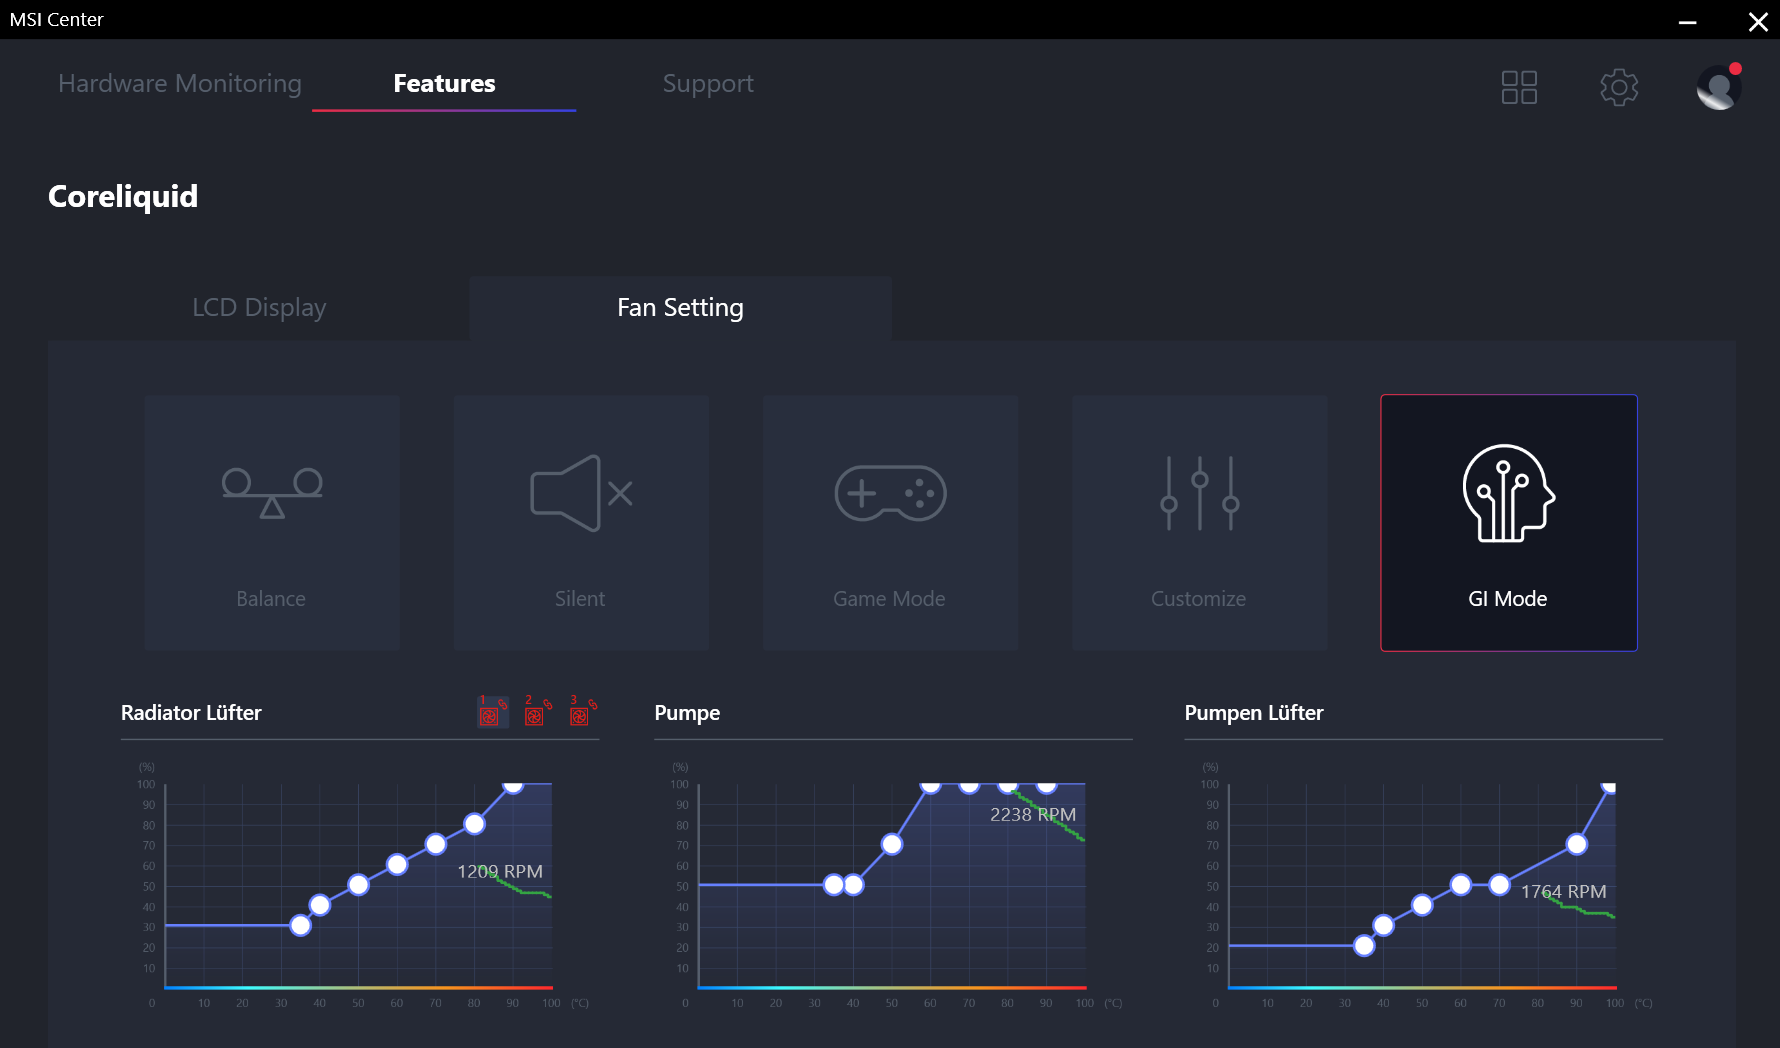Click the Pumpe section heading
This screenshot has height=1048, width=1780.
pyautogui.click(x=687, y=713)
